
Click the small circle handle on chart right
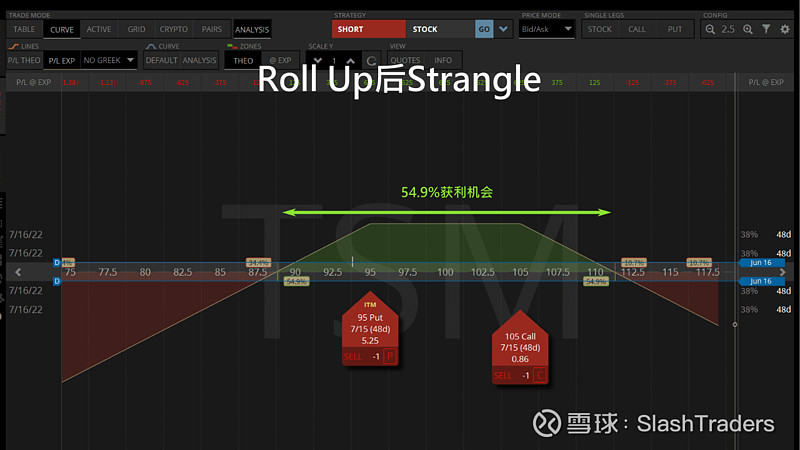(x=735, y=324)
